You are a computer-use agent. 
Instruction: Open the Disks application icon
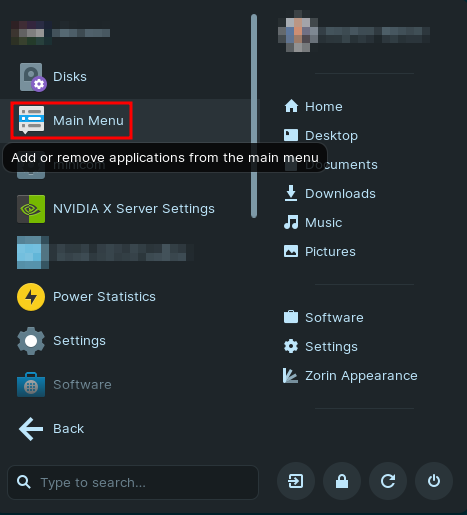(x=32, y=77)
